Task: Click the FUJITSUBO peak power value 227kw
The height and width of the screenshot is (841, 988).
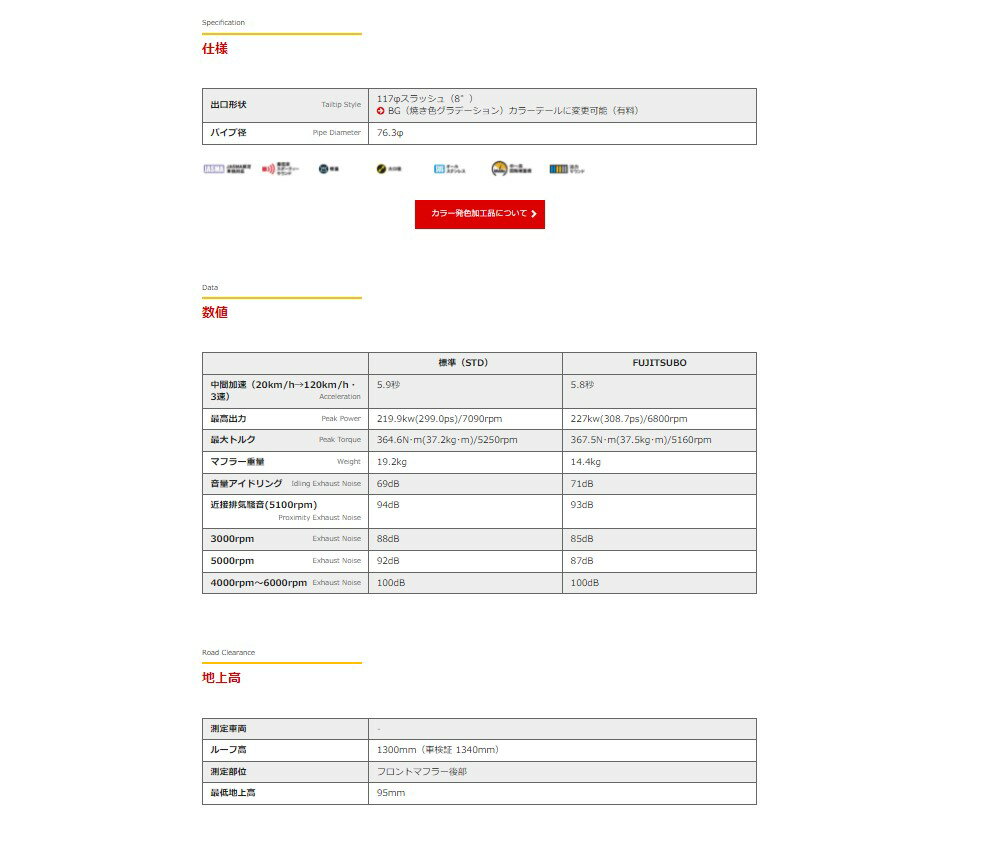Action: [629, 419]
